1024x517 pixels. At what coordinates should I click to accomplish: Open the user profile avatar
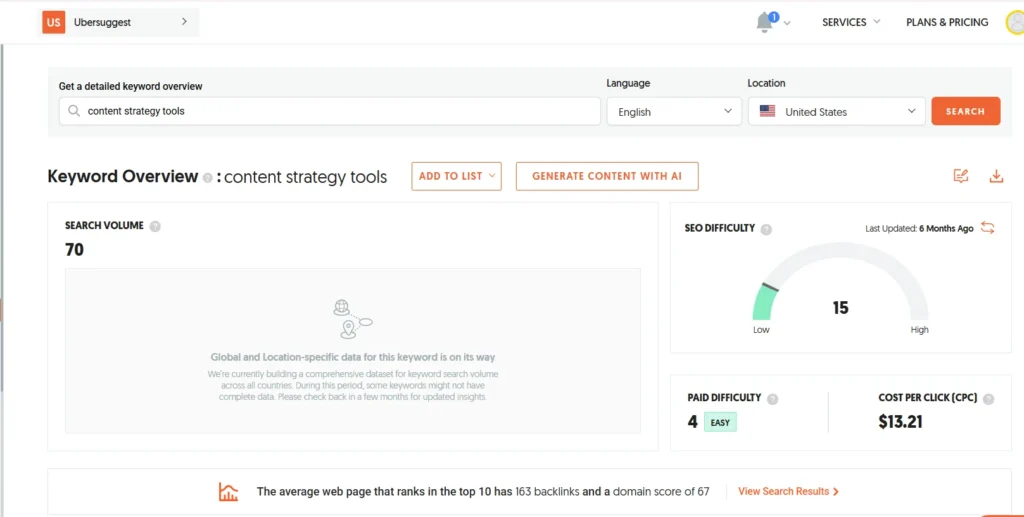pyautogui.click(x=1015, y=22)
